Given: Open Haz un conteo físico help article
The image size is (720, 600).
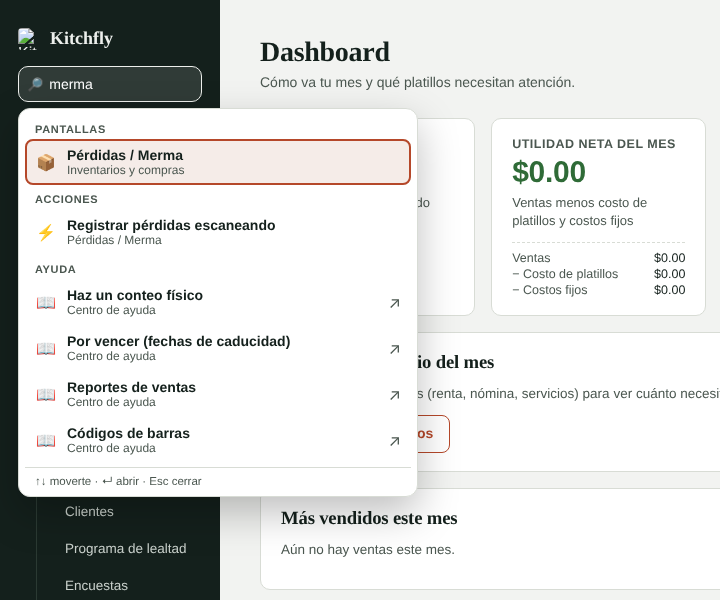Looking at the screenshot, I should 218,303.
